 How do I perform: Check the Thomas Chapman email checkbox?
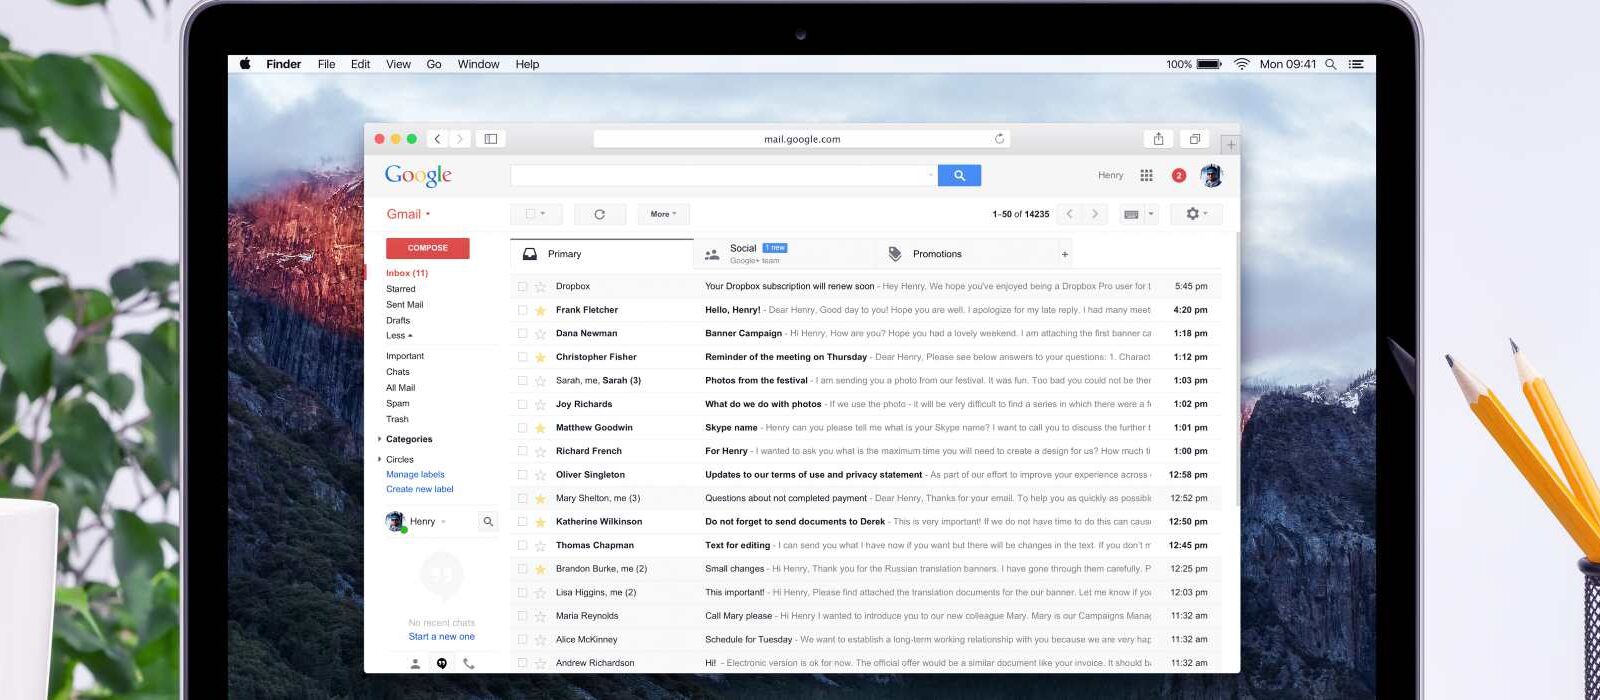click(x=522, y=546)
